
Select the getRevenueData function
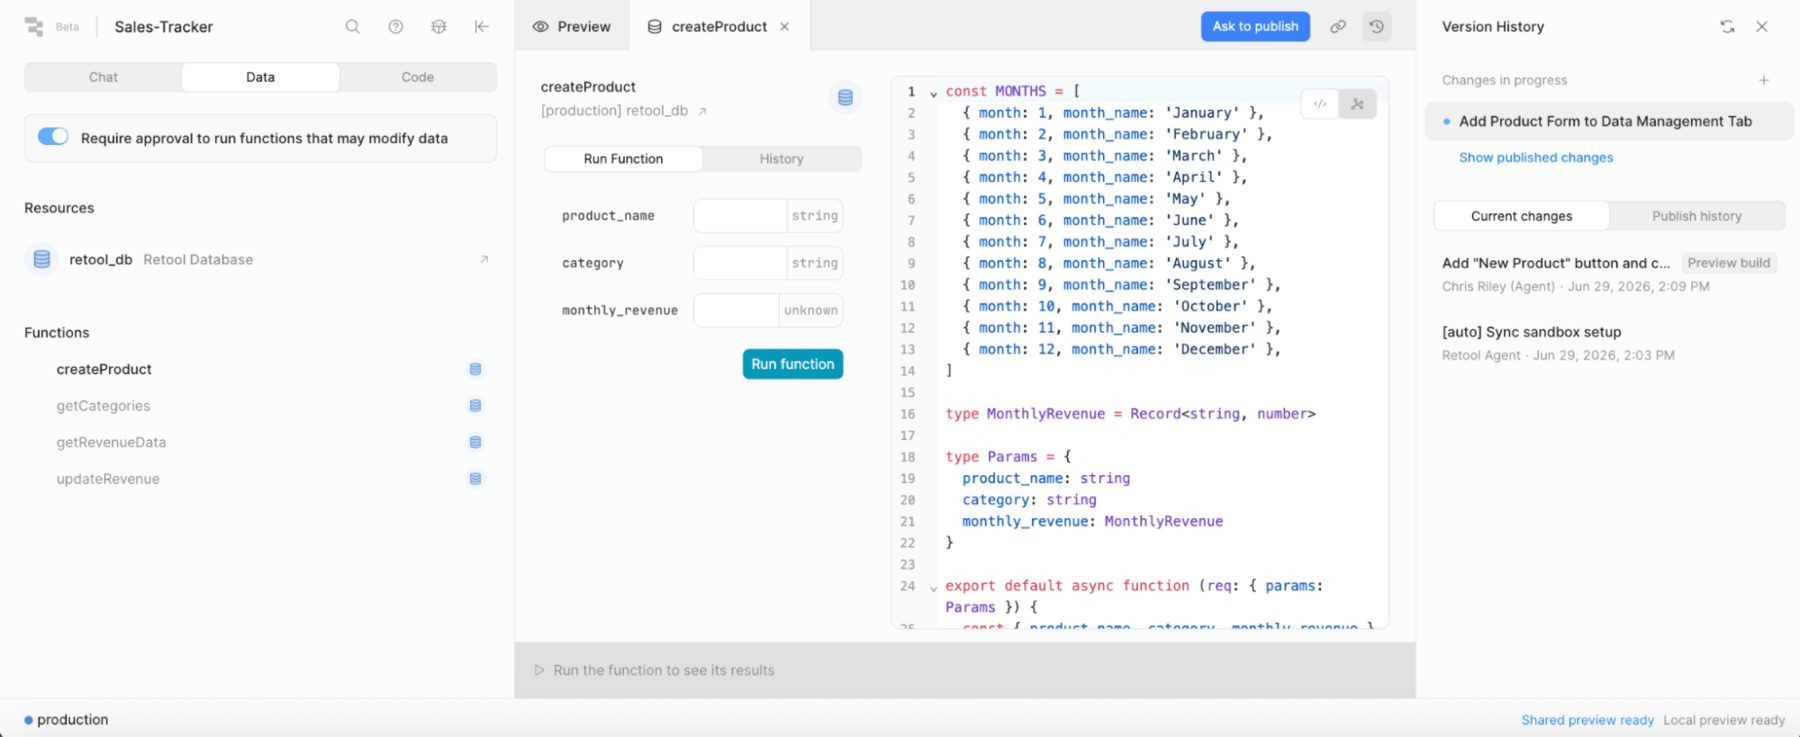click(111, 442)
